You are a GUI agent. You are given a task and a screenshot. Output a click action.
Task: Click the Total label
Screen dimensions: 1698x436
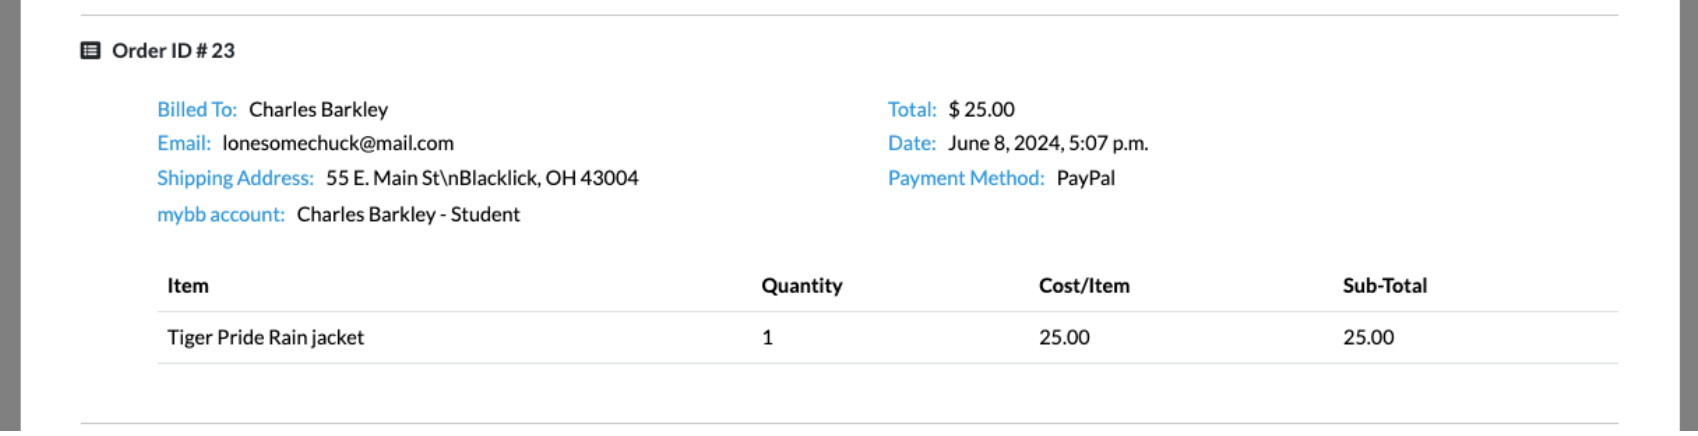point(912,110)
